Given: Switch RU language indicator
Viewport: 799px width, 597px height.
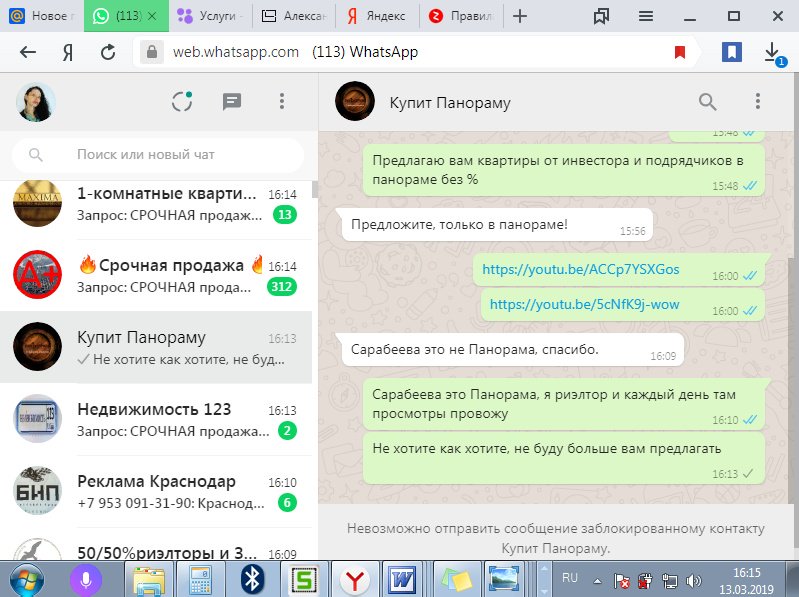Looking at the screenshot, I should (569, 578).
